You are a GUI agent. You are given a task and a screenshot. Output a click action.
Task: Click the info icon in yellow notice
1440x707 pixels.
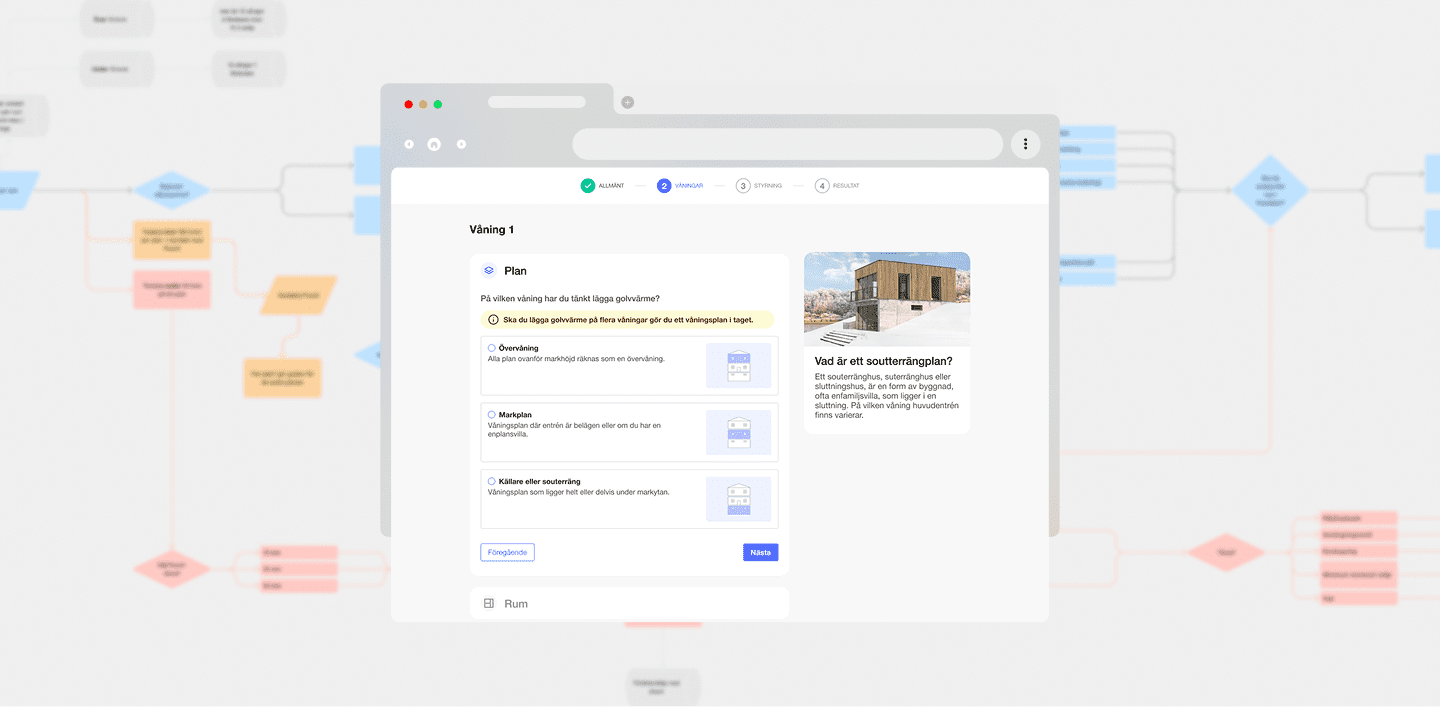(493, 320)
